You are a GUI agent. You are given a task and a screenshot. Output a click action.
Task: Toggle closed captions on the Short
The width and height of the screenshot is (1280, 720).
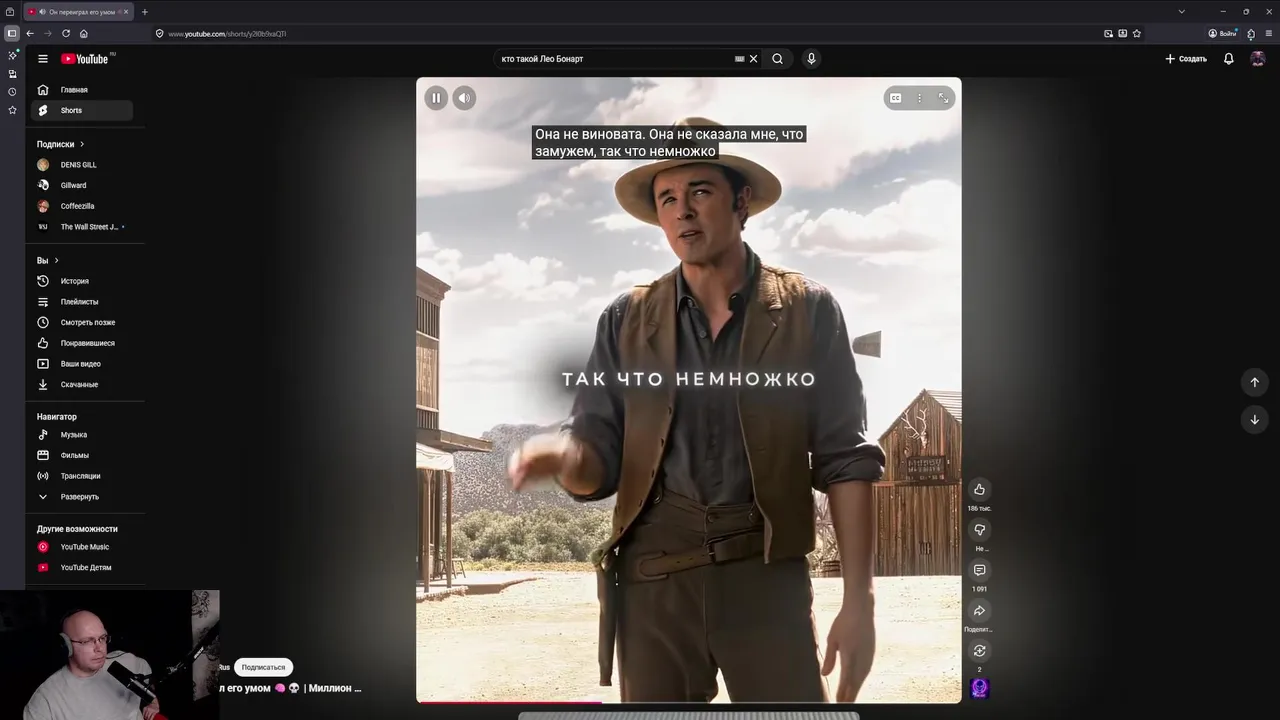click(x=896, y=98)
